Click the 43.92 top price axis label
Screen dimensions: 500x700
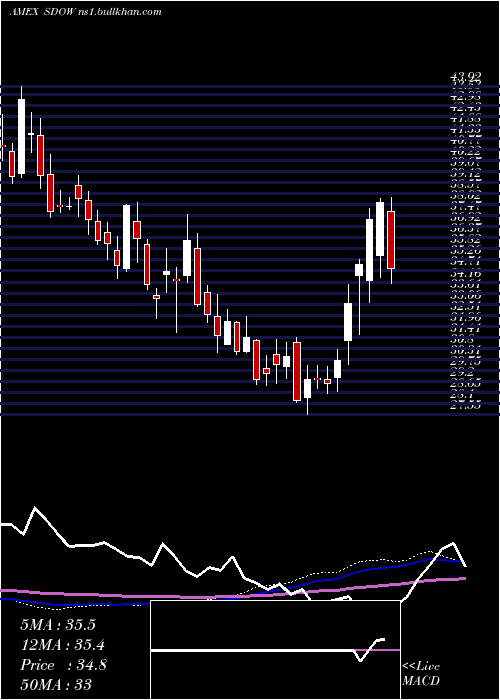(x=465, y=79)
